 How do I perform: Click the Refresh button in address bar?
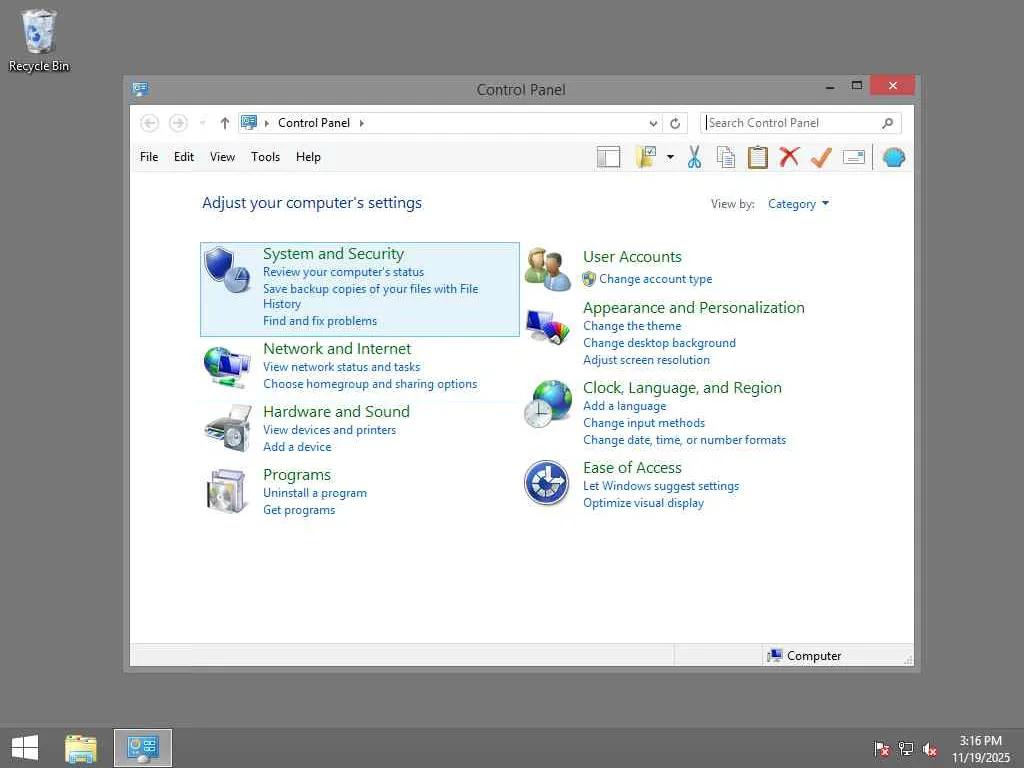tap(675, 123)
